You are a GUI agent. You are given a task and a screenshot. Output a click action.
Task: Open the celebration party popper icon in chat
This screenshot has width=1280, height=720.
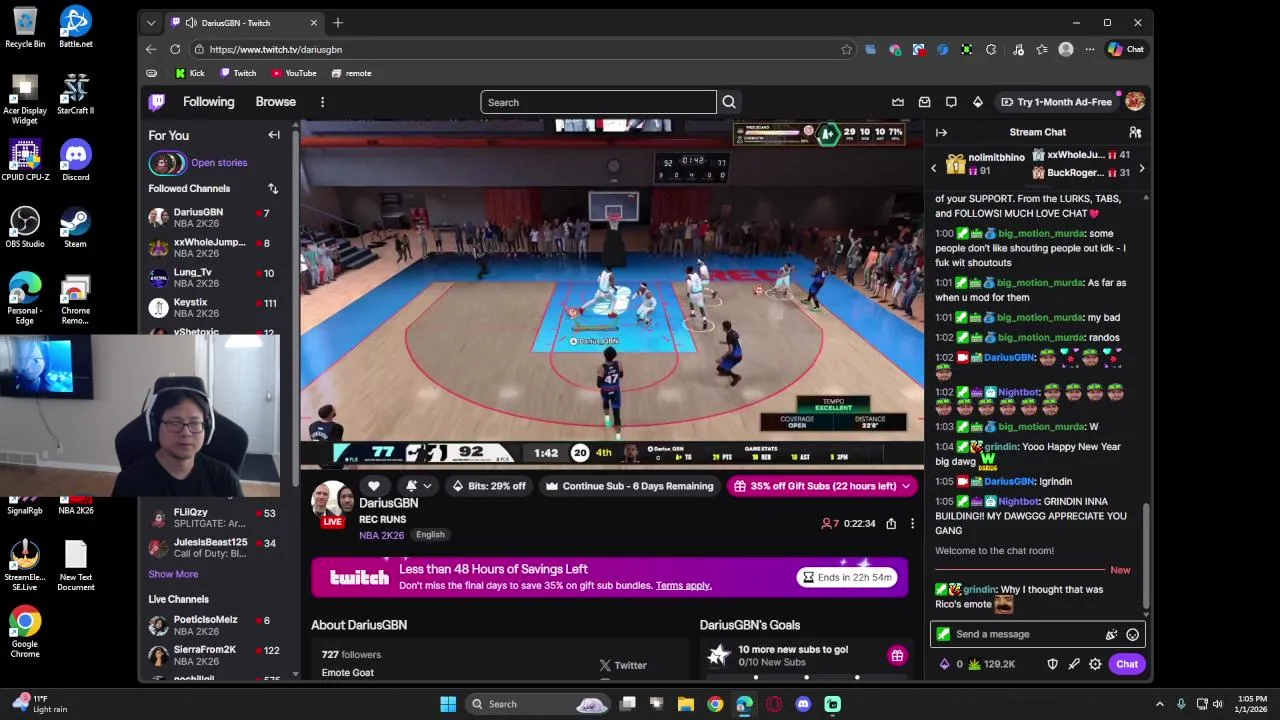(x=1111, y=634)
